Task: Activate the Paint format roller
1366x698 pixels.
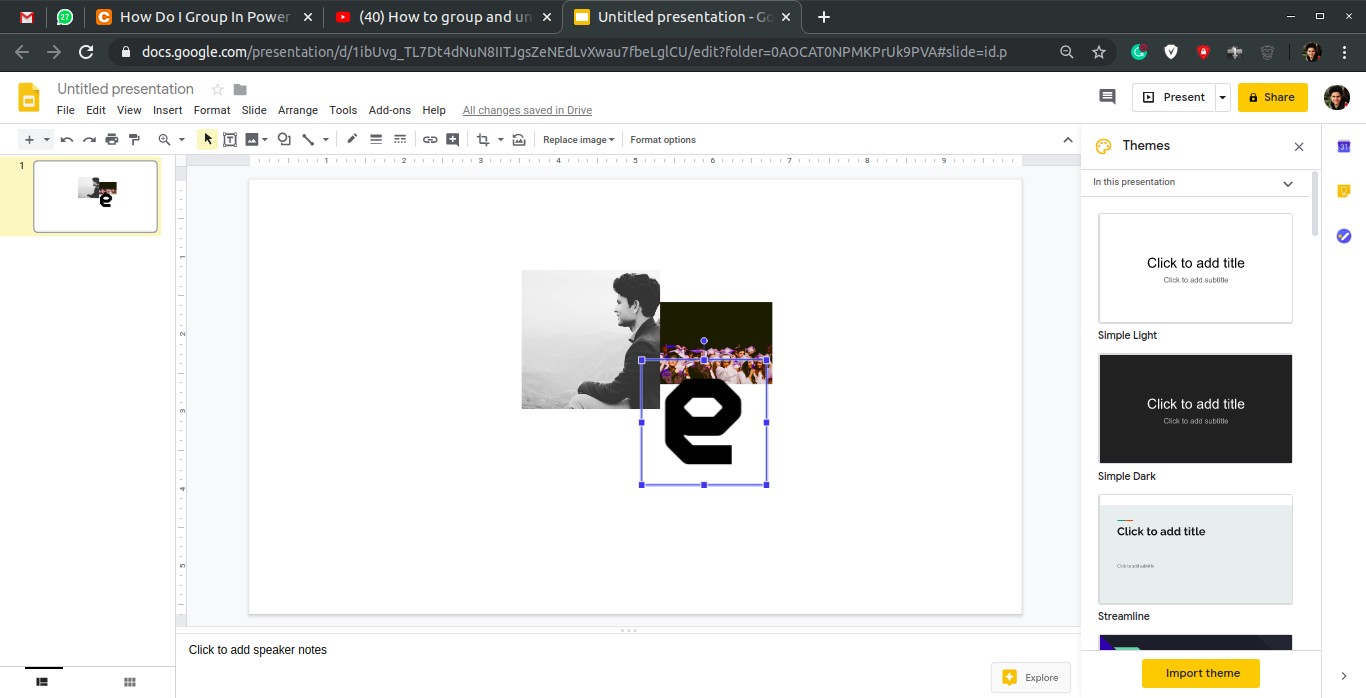Action: [x=134, y=140]
